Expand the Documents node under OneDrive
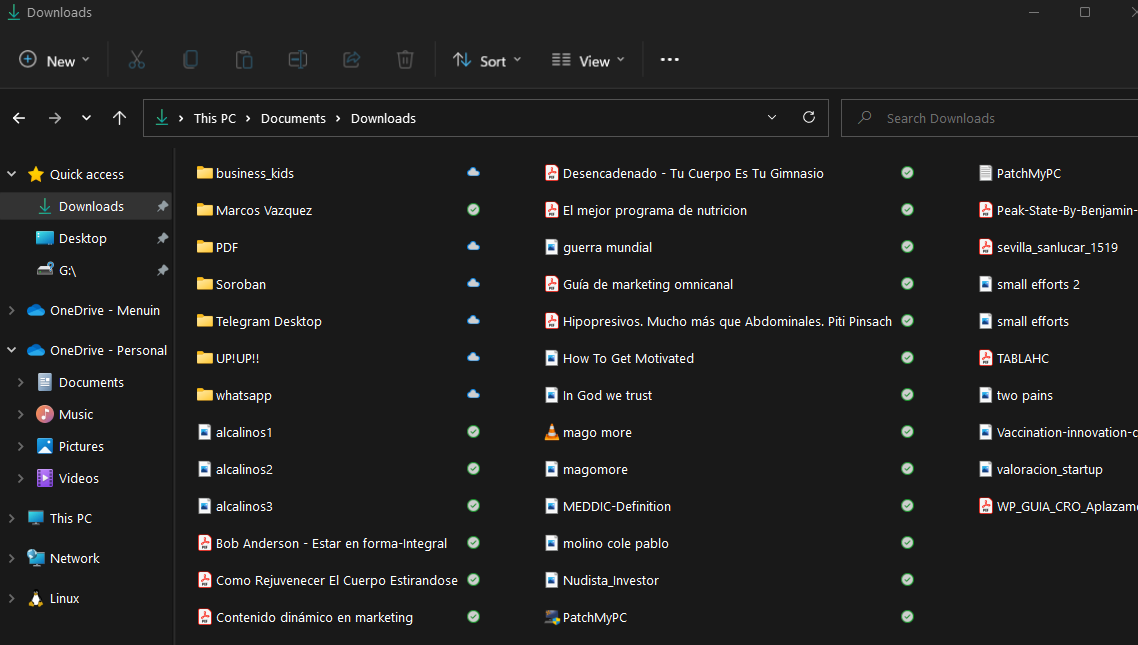This screenshot has height=645, width=1138. 21,382
